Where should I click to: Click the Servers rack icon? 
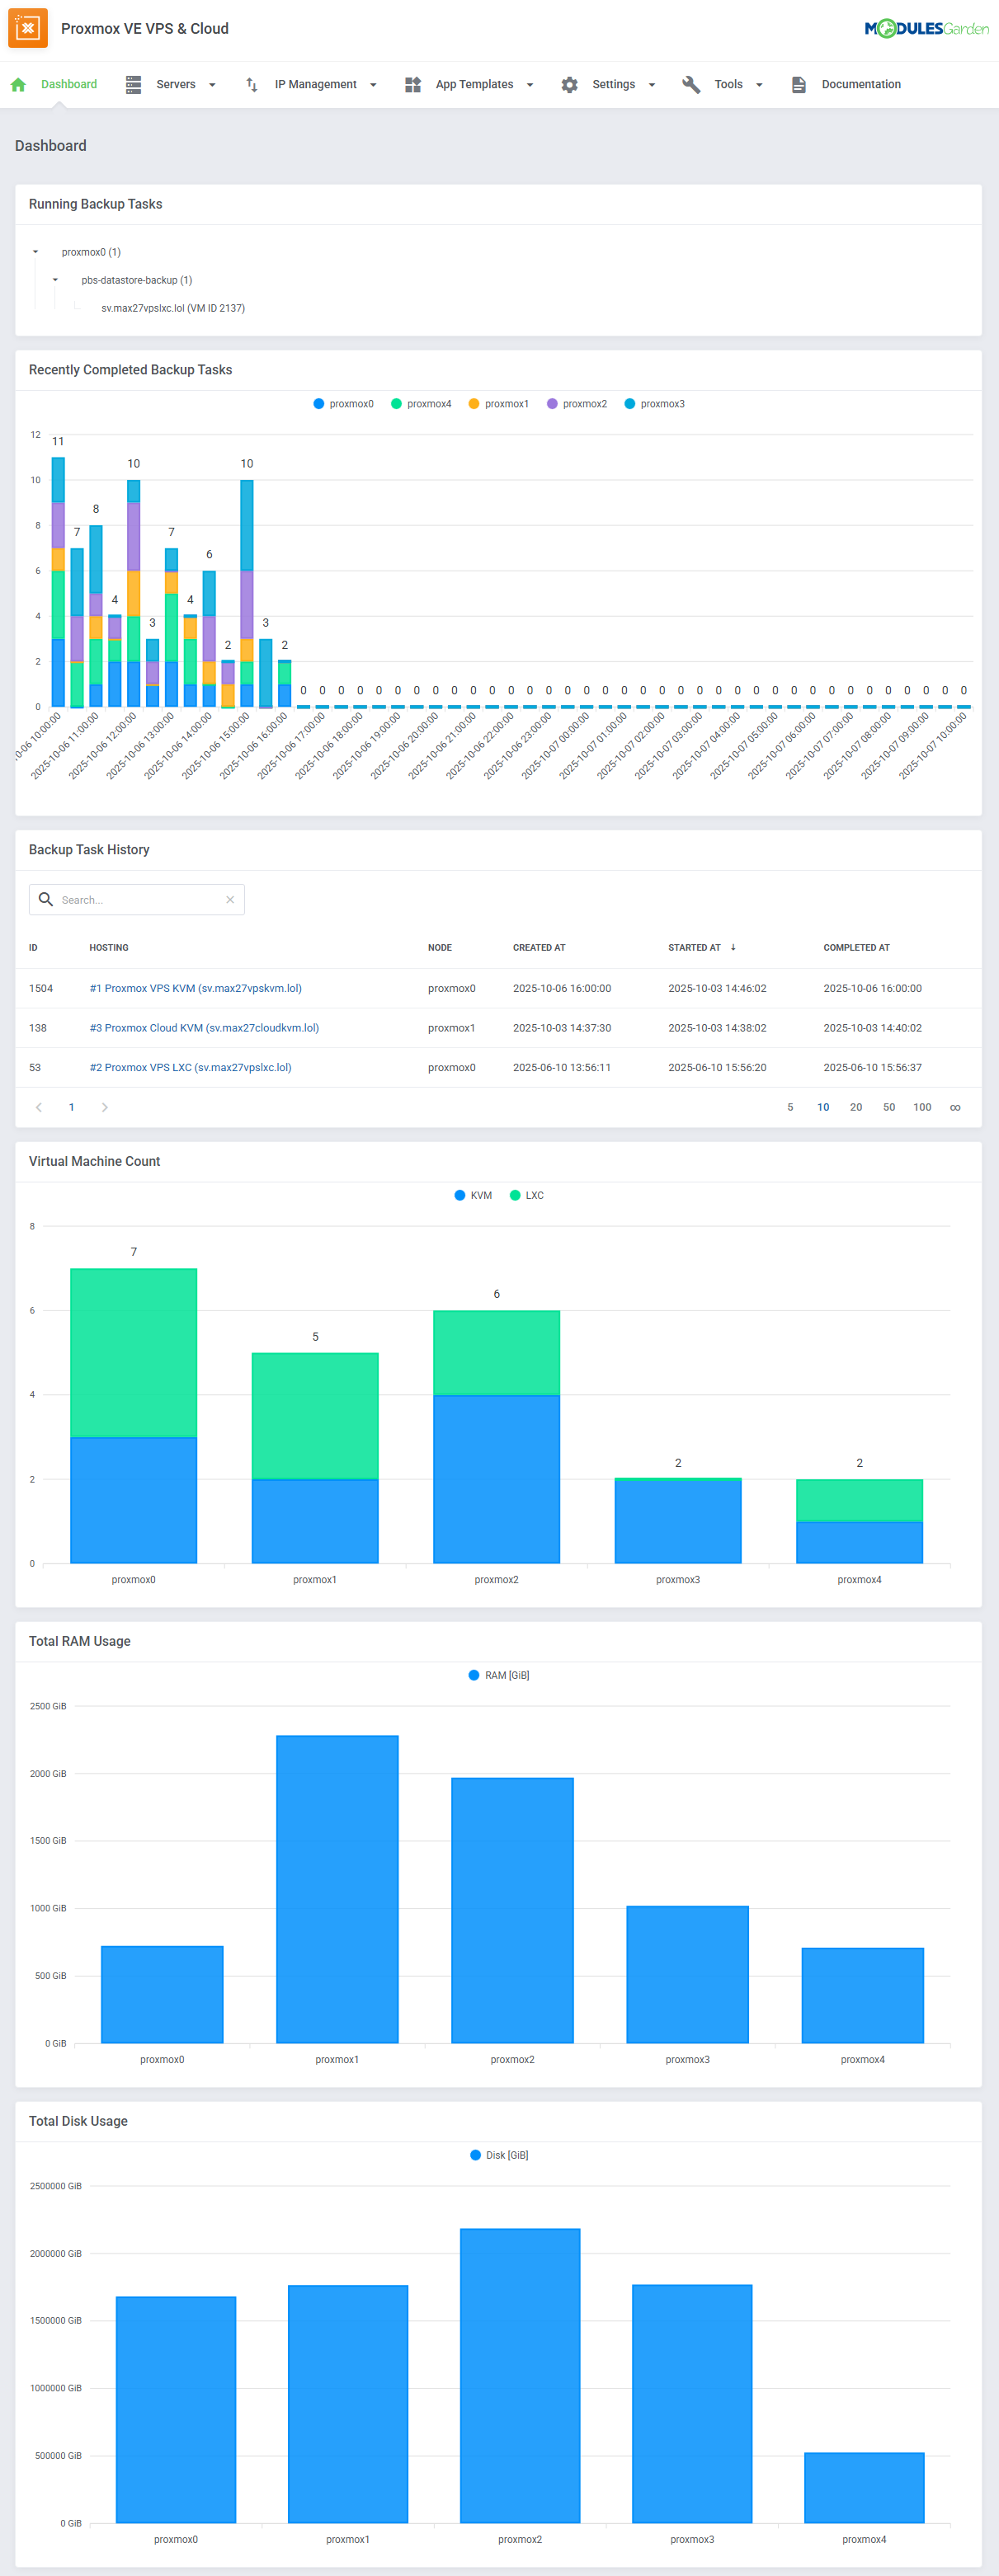click(133, 85)
